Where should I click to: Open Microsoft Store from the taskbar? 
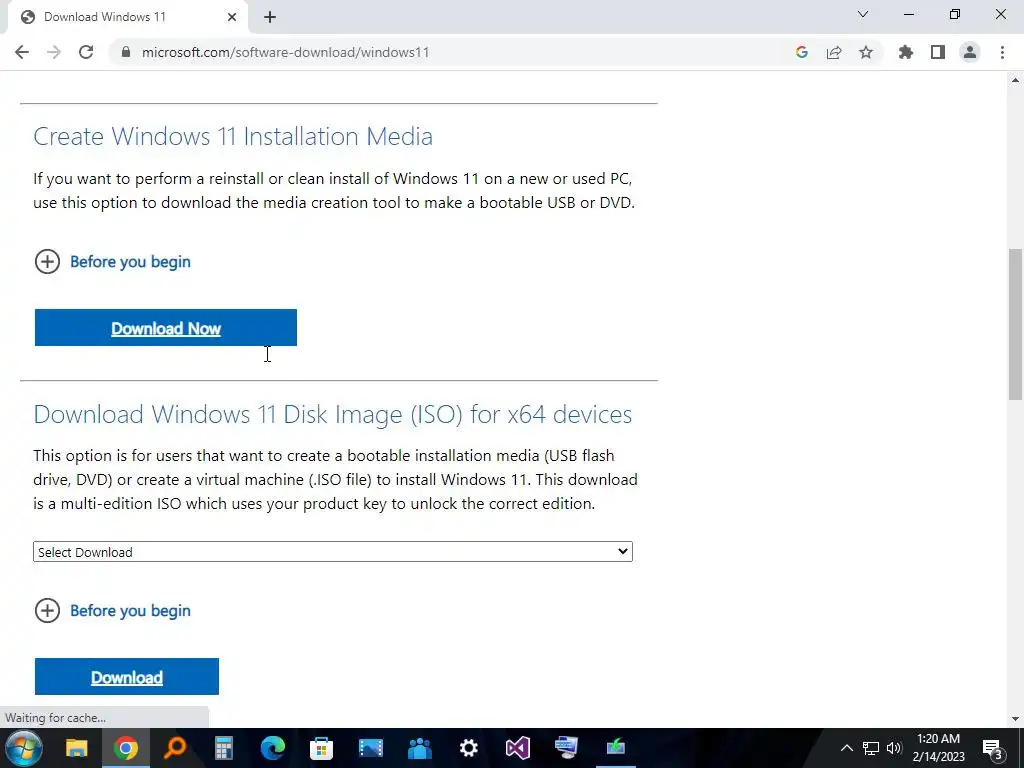click(321, 748)
